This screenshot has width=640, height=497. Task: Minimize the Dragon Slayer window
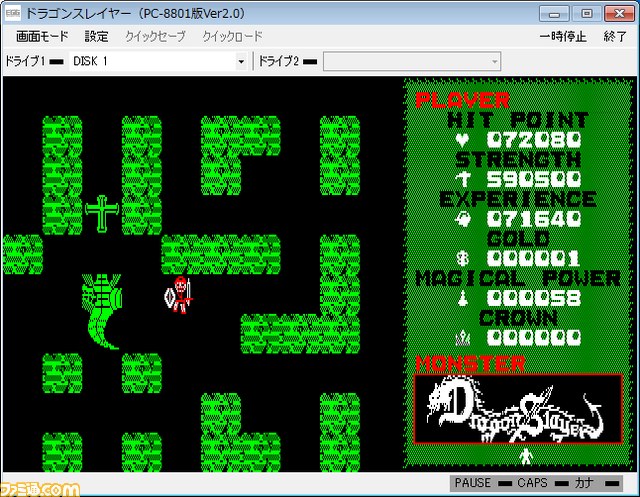(554, 13)
